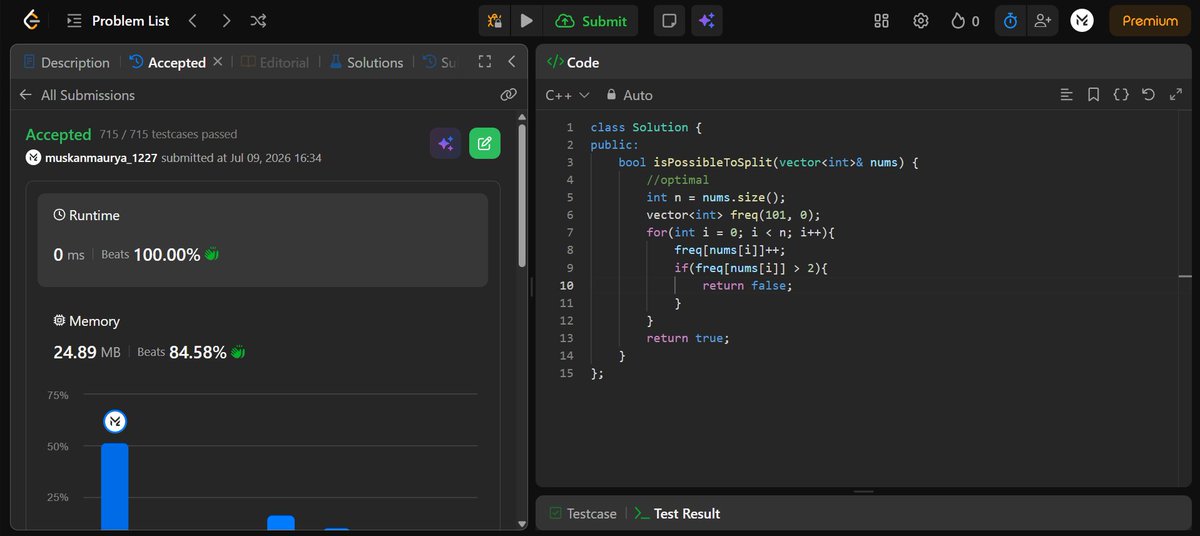
Task: Go to next problem chevron
Action: click(226, 20)
